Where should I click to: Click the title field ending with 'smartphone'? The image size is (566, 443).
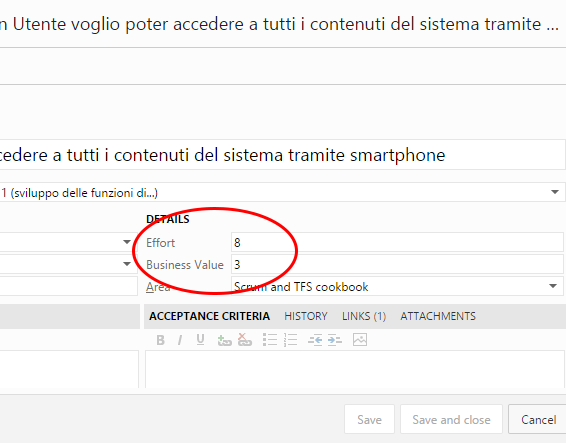[x=282, y=155]
